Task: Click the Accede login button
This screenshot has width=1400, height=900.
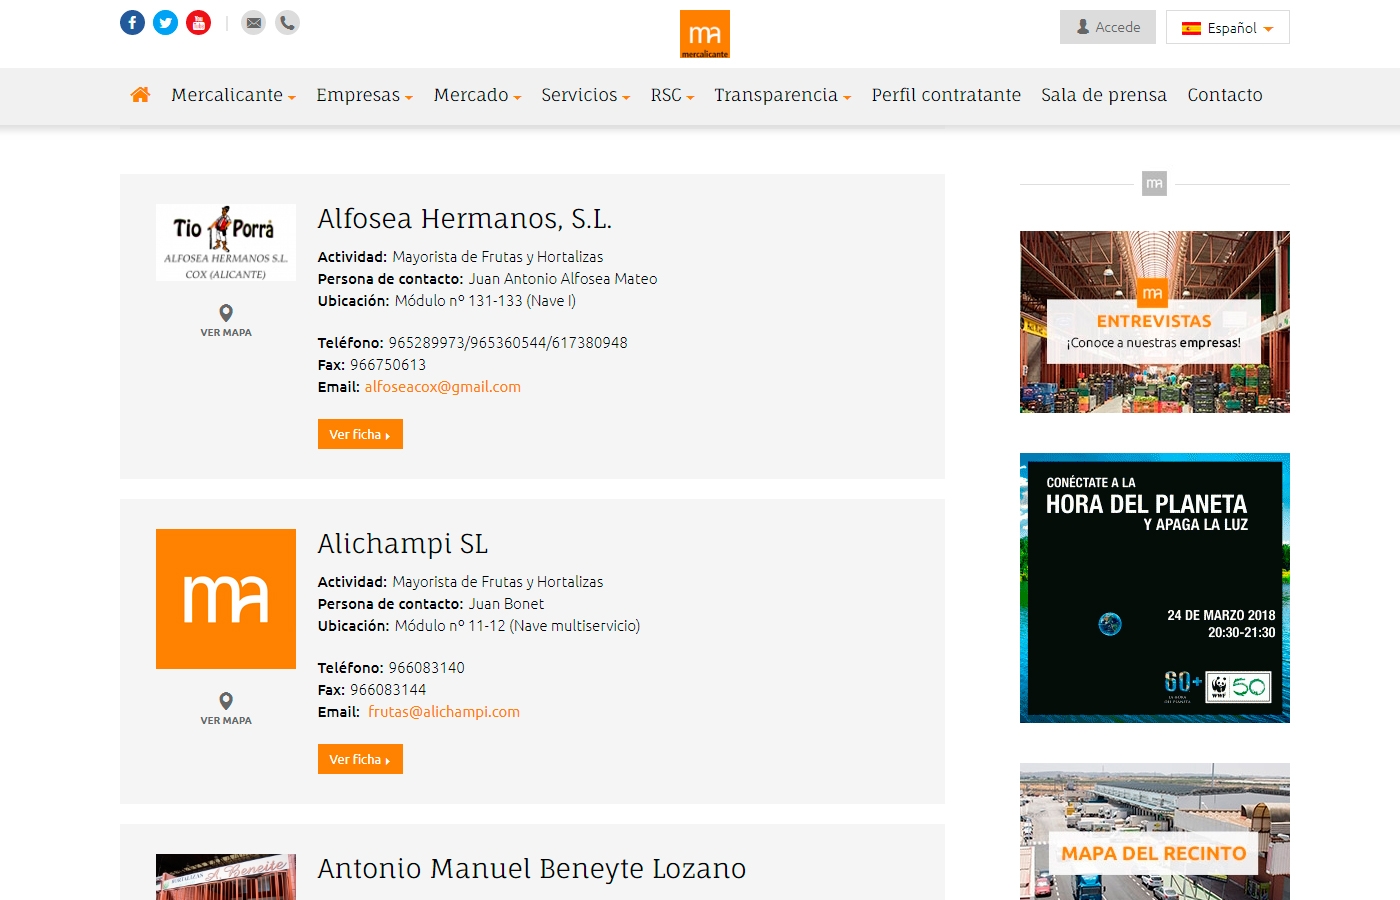Action: pos(1108,27)
